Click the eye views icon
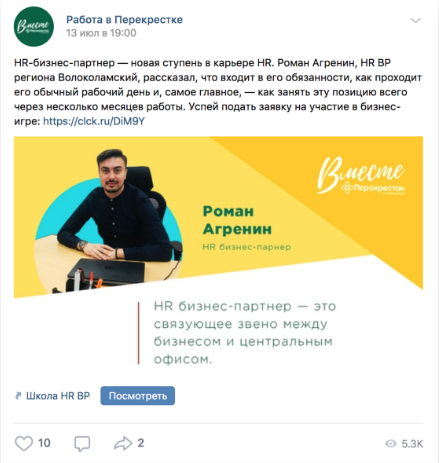This screenshot has width=439, height=463. tap(391, 444)
